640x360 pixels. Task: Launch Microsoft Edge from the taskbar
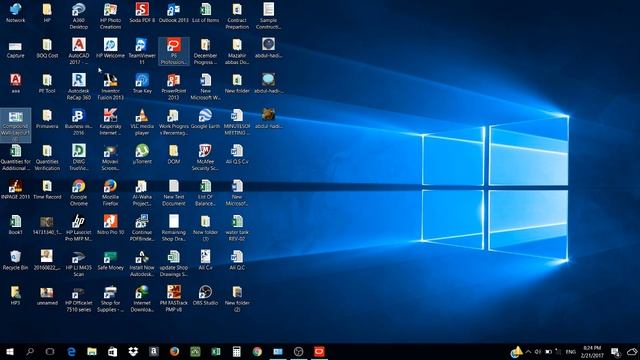click(x=71, y=351)
